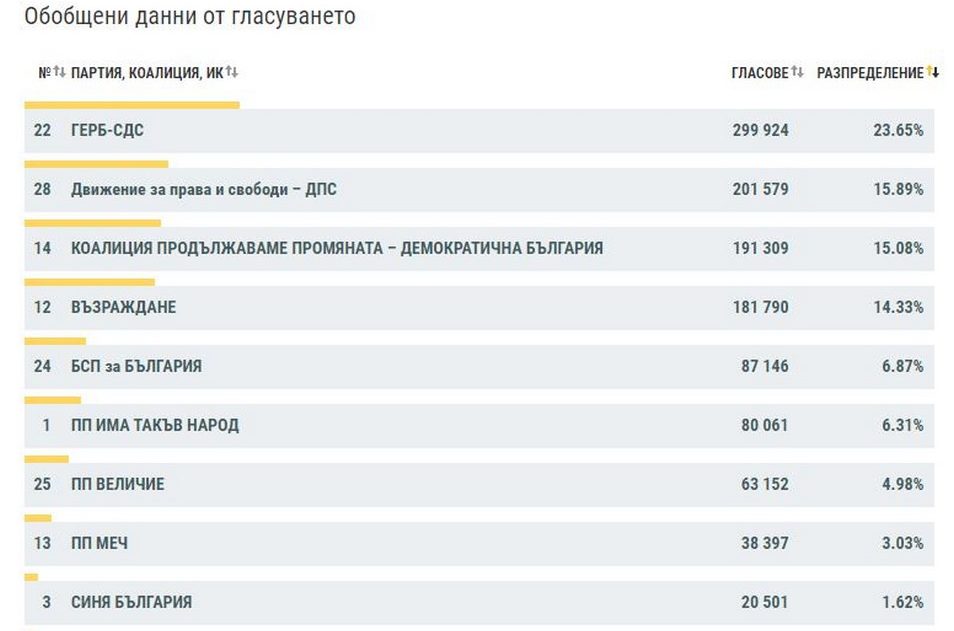Click the Обобщени данни от гласуването heading

pos(190,17)
